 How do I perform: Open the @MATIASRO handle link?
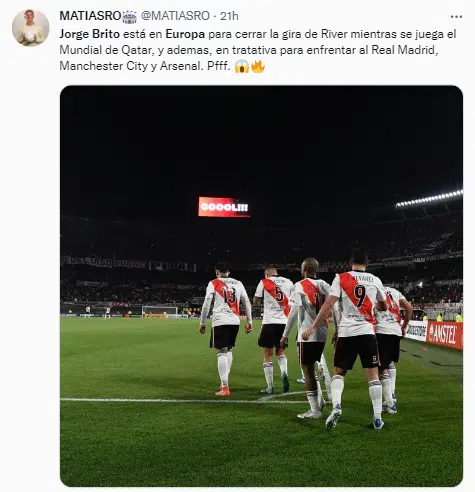175,16
